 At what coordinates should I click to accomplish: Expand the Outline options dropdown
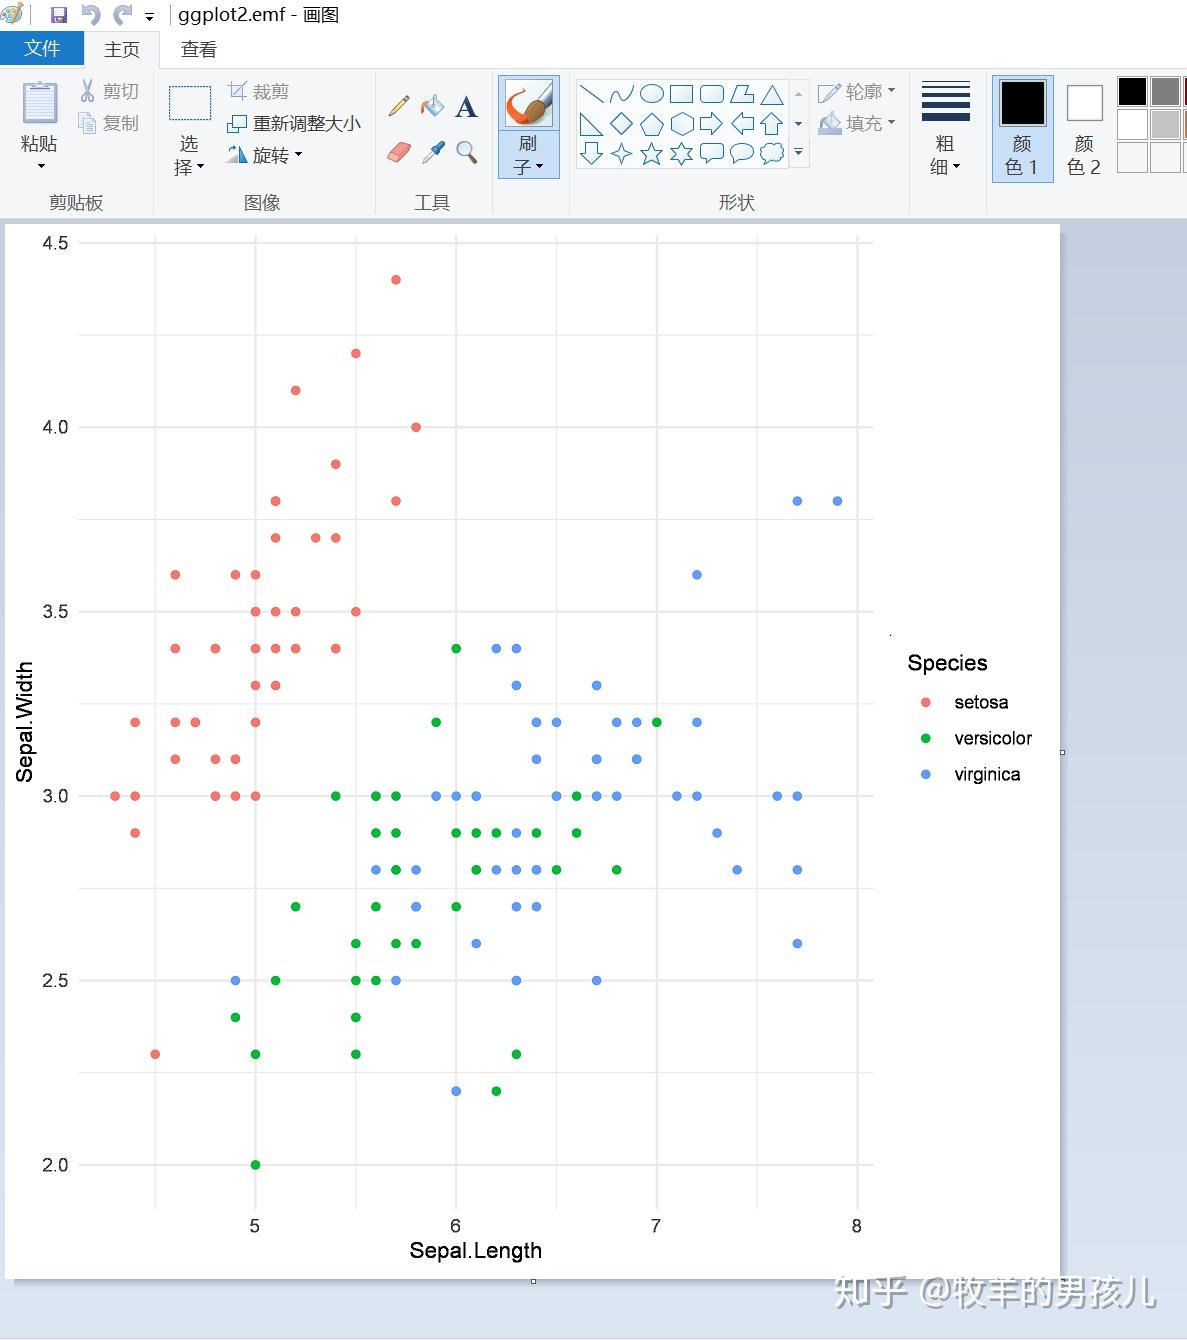click(857, 92)
